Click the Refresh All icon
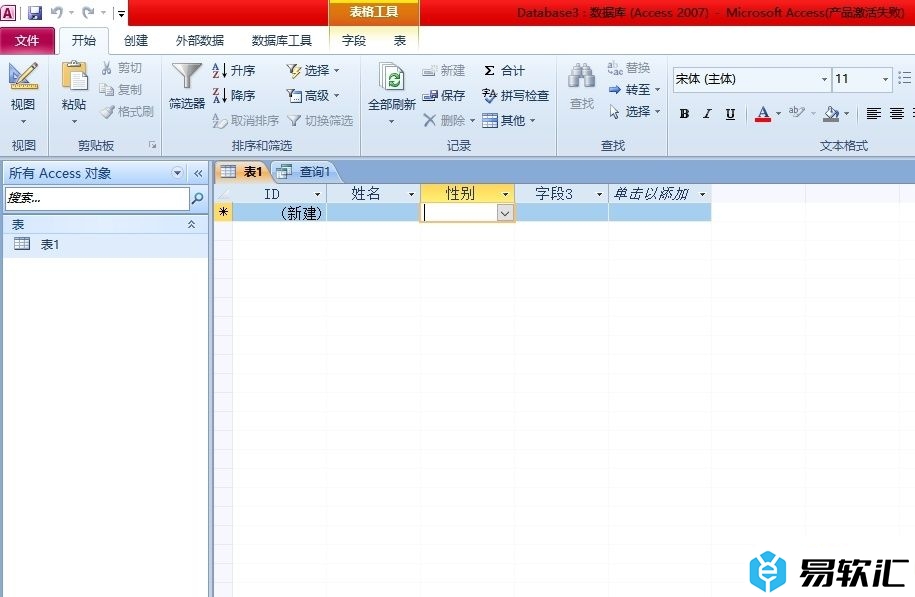Image resolution: width=915 pixels, height=597 pixels. pos(391,78)
